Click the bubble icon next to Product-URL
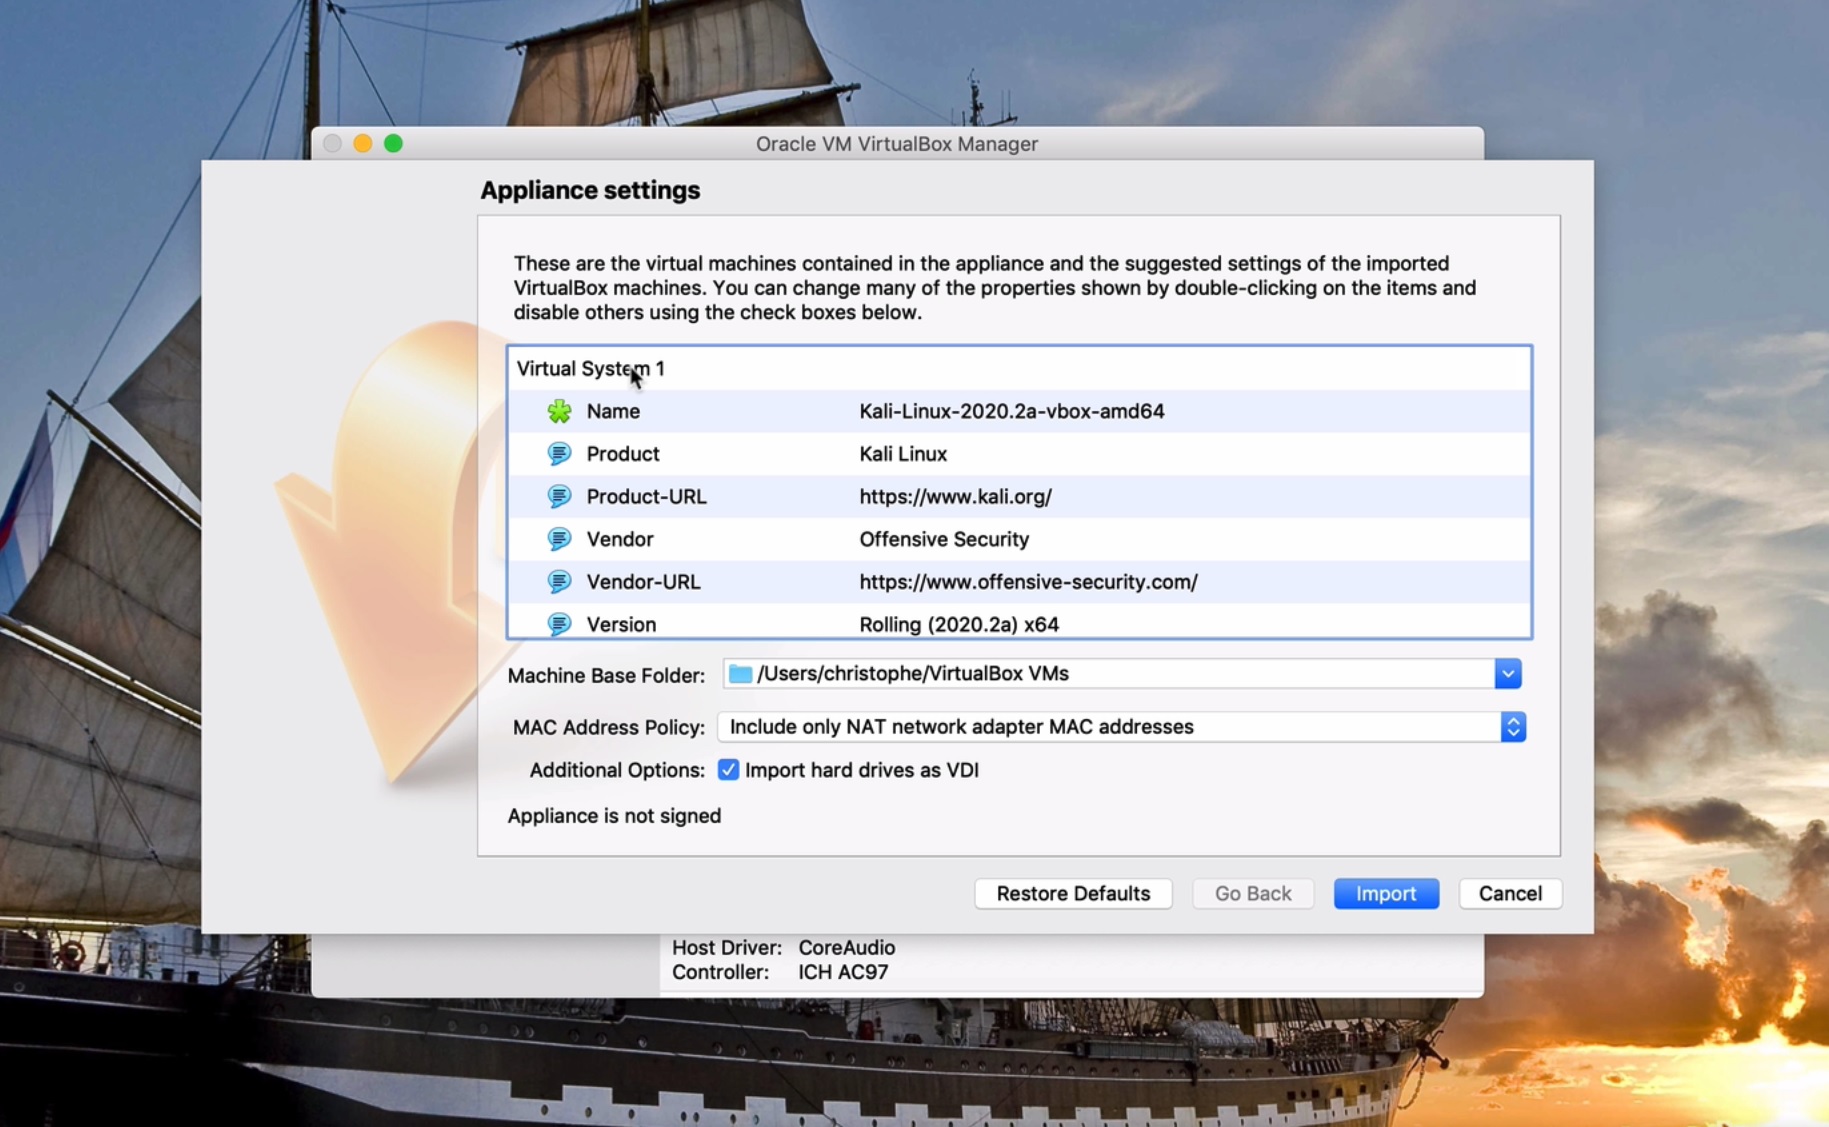The height and width of the screenshot is (1127, 1829). point(559,496)
